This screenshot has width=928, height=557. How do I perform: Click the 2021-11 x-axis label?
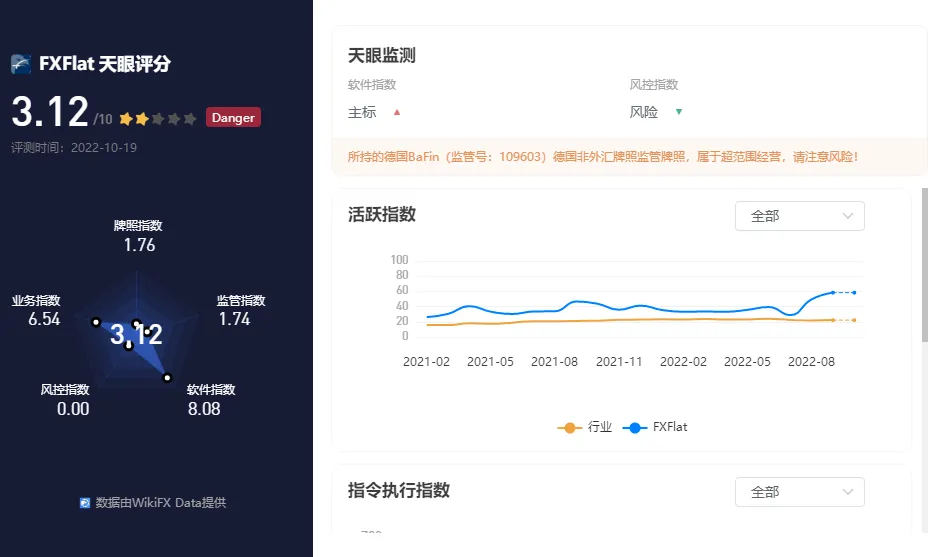pos(619,362)
